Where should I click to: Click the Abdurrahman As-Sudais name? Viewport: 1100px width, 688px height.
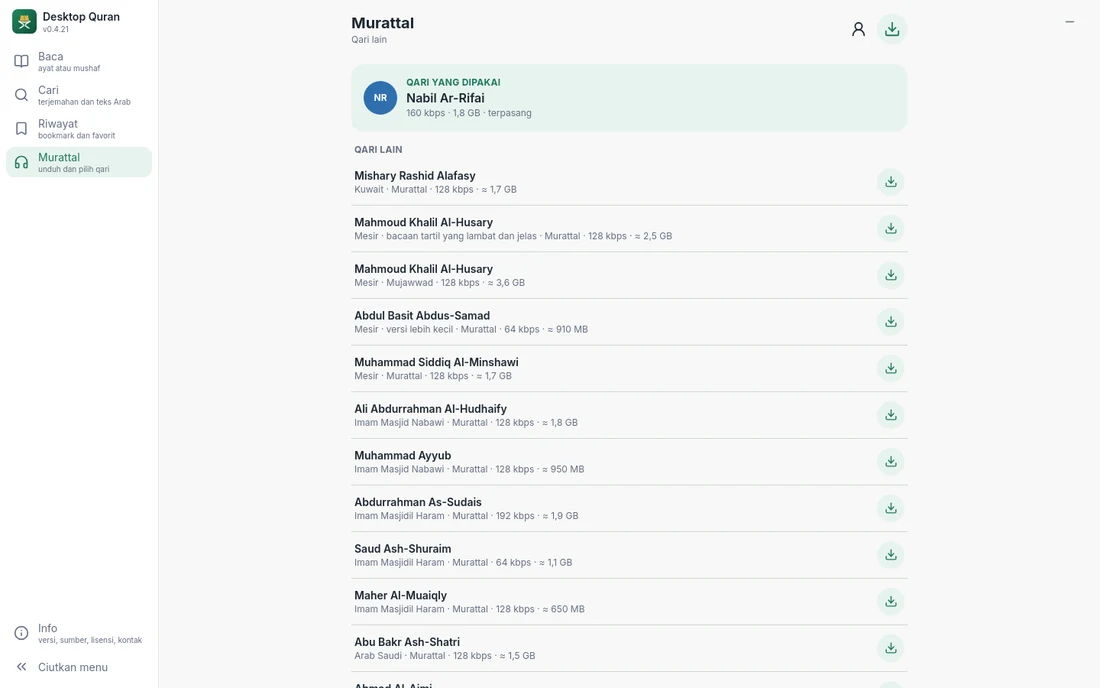pyautogui.click(x=417, y=502)
